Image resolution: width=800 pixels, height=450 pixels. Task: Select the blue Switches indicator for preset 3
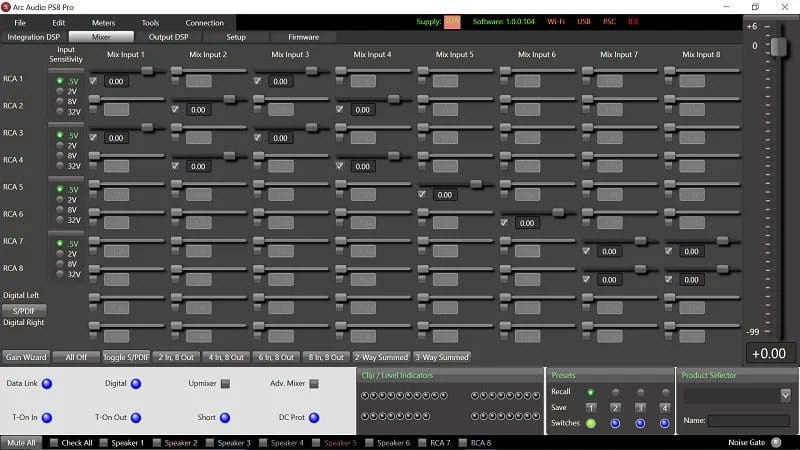640,423
